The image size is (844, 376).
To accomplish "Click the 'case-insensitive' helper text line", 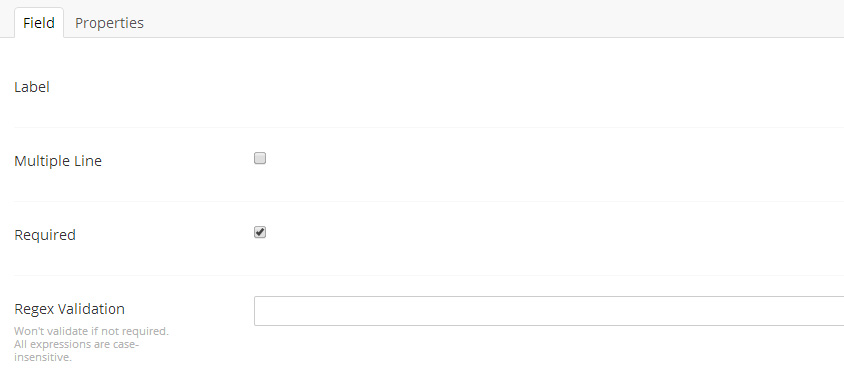I will [76, 351].
